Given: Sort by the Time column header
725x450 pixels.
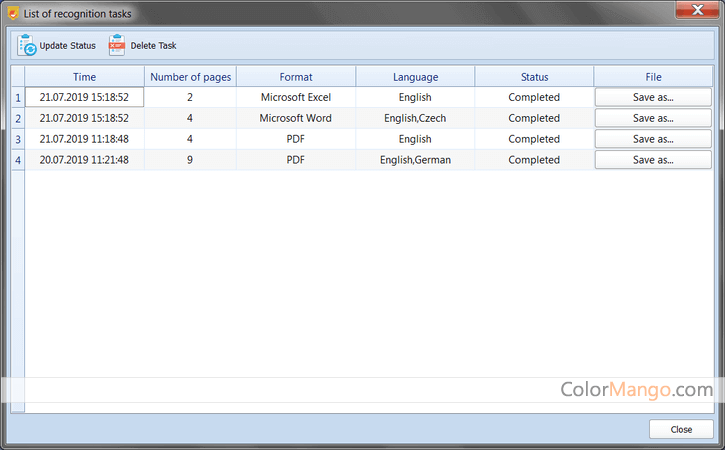Looking at the screenshot, I should (x=84, y=76).
